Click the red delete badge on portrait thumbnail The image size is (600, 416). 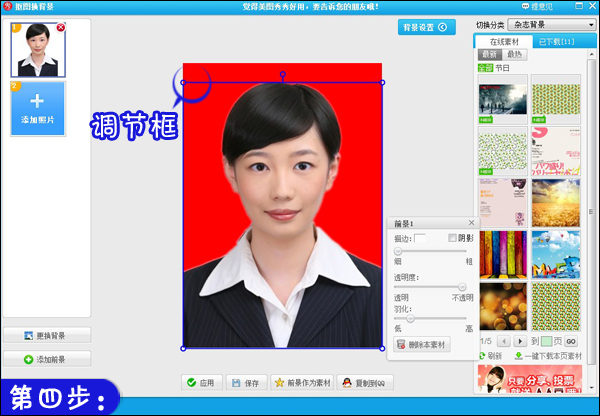coord(61,28)
